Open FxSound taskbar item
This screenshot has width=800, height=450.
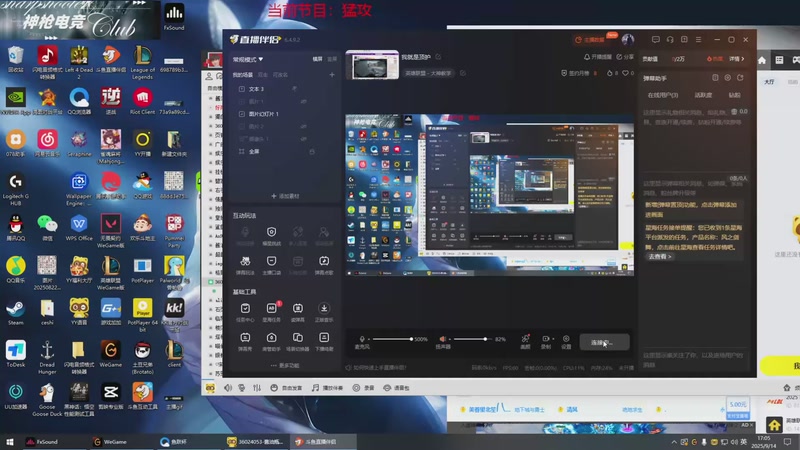[x=43, y=442]
